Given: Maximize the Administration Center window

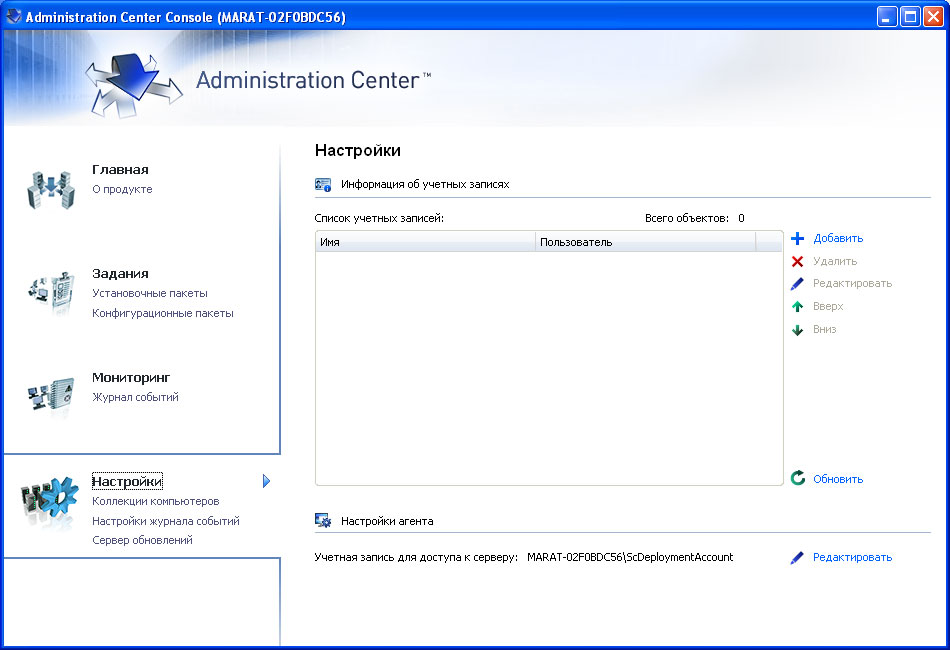Looking at the screenshot, I should pos(911,16).
